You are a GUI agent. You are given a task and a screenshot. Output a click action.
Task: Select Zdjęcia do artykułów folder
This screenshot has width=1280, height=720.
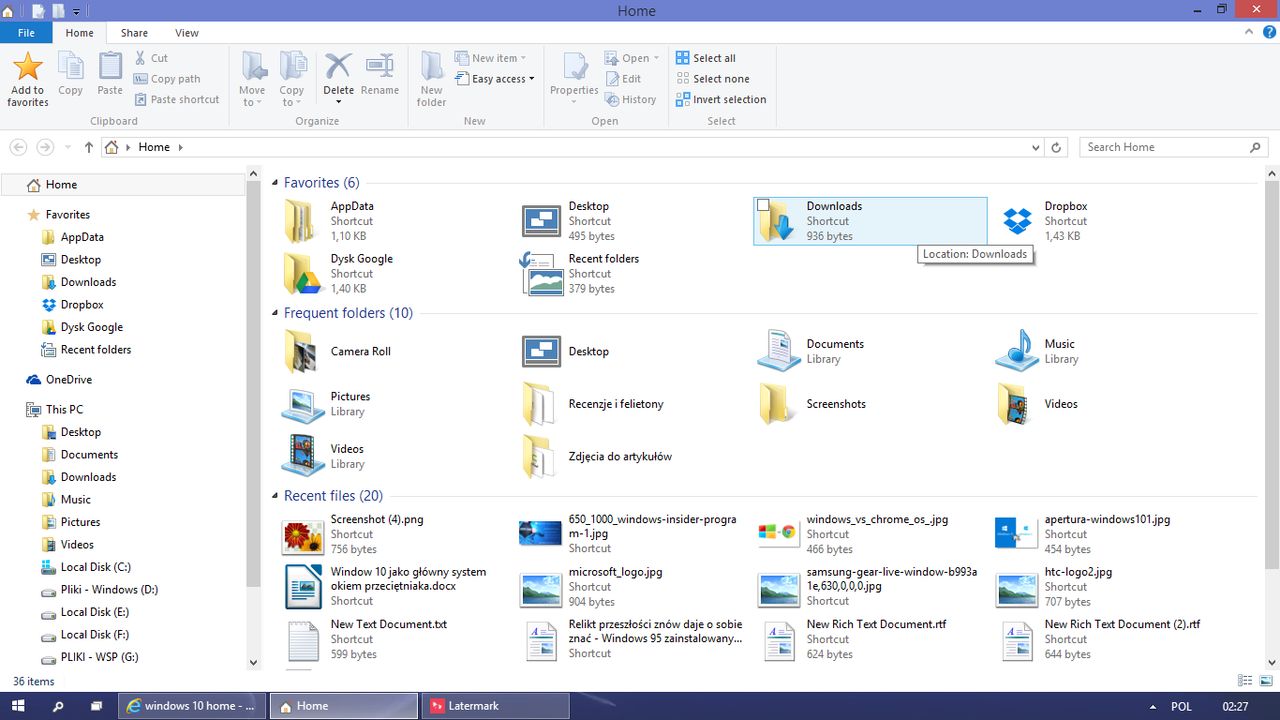pos(632,457)
